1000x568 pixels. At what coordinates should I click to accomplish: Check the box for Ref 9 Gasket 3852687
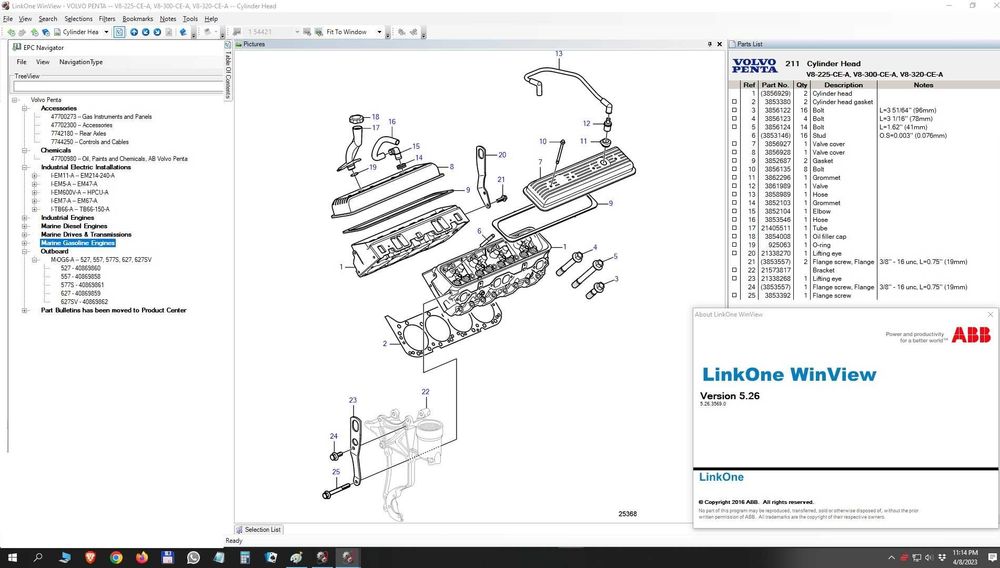pyautogui.click(x=734, y=161)
